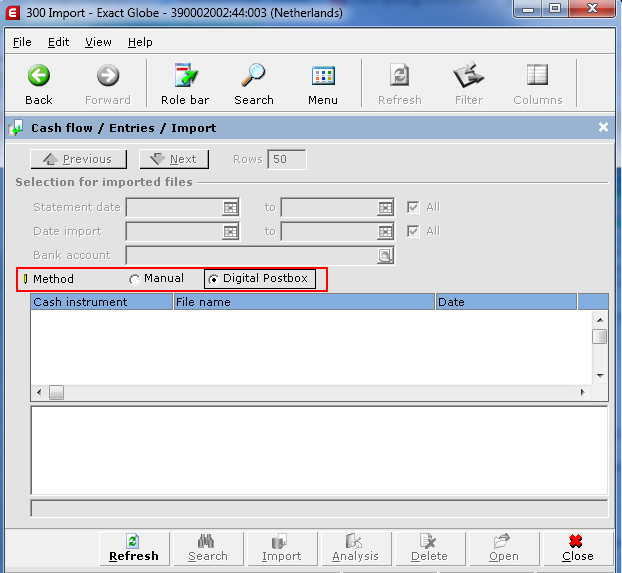Click the Previous button
The image size is (622, 573).
[x=79, y=159]
